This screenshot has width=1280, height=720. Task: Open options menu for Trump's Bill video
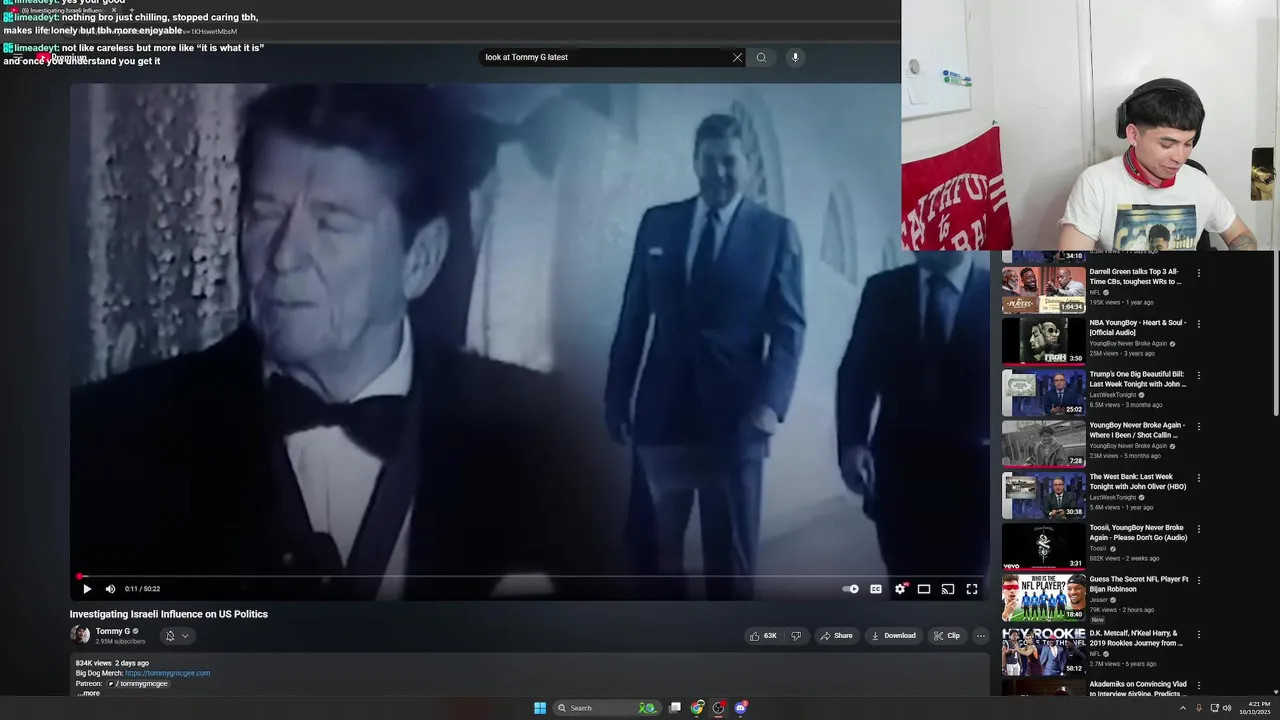(1199, 375)
